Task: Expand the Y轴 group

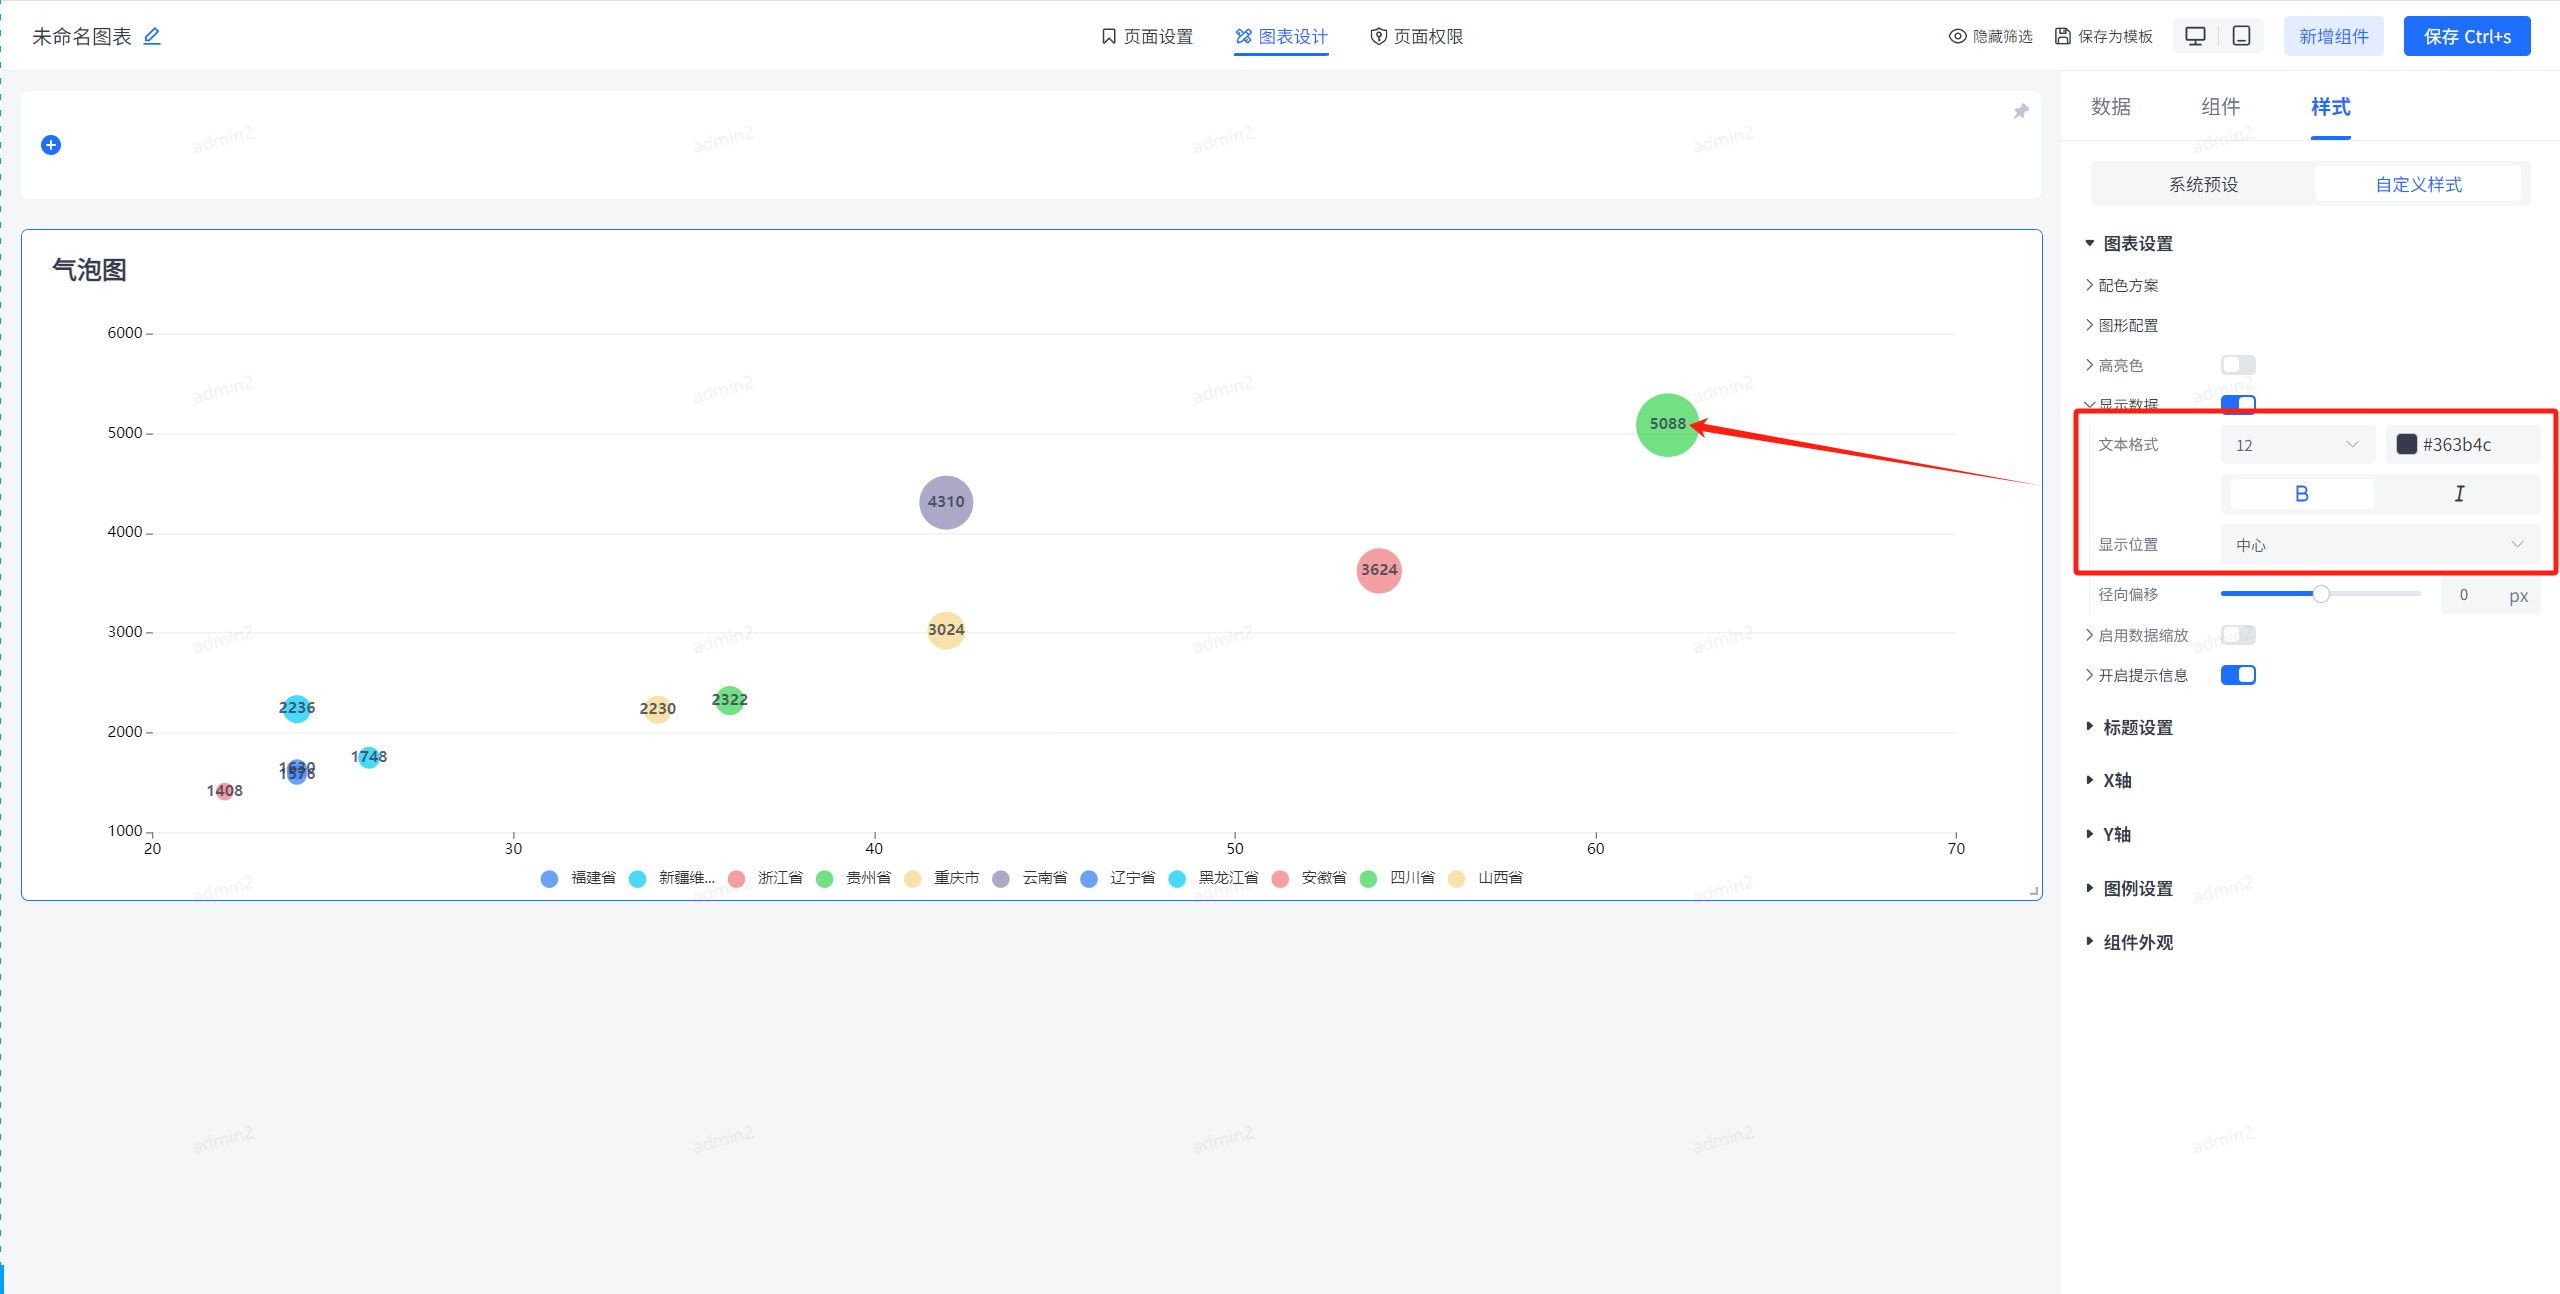Action: tap(2108, 835)
